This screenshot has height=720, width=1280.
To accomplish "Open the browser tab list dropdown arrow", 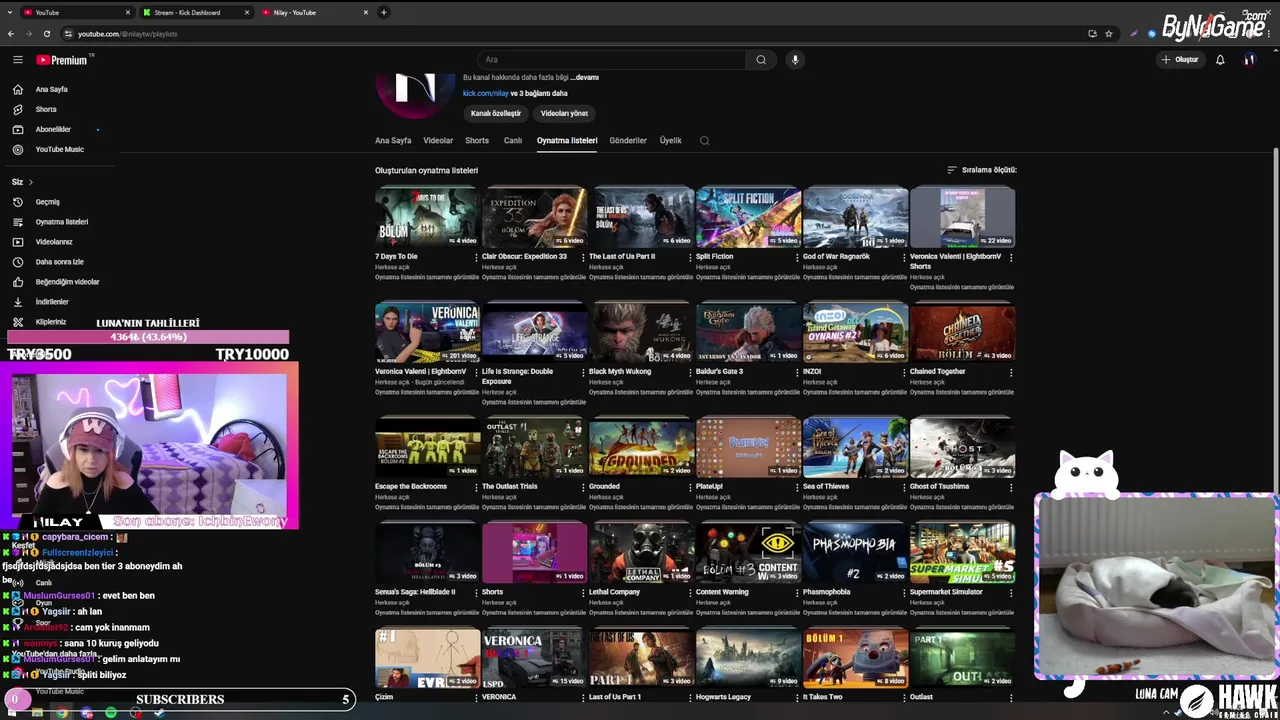I will pos(11,13).
